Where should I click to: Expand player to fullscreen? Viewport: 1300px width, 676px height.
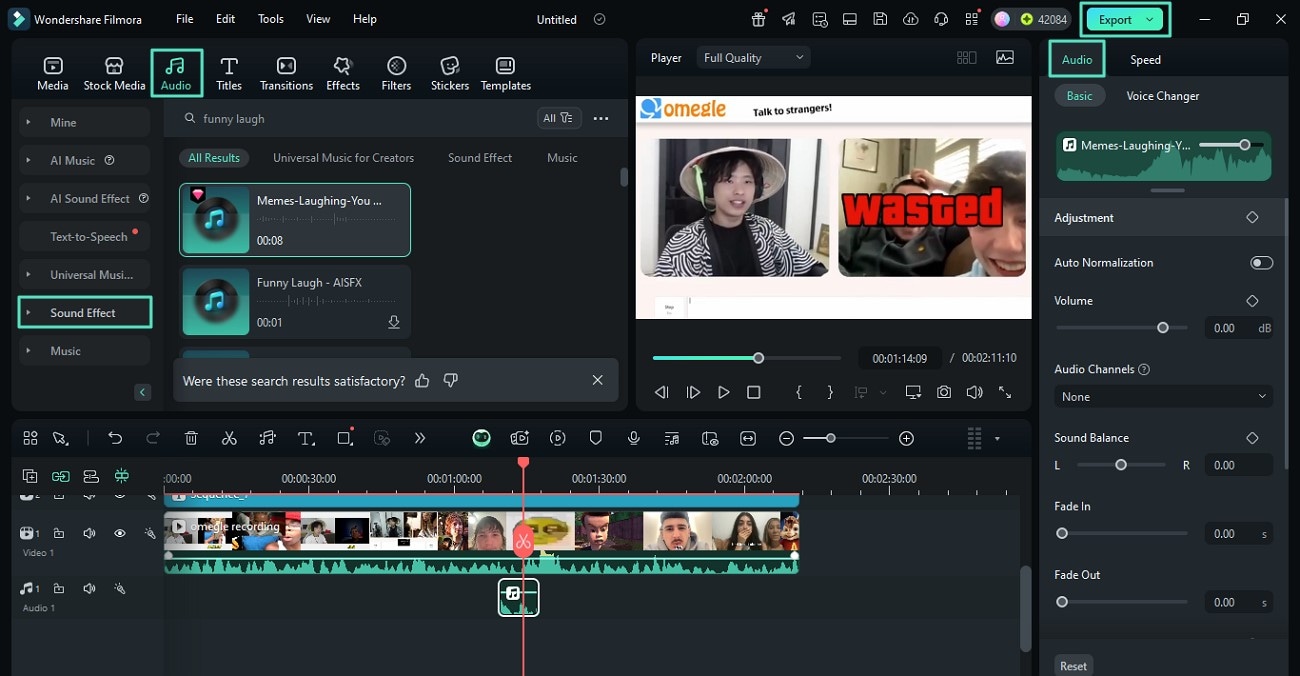pyautogui.click(x=1005, y=393)
